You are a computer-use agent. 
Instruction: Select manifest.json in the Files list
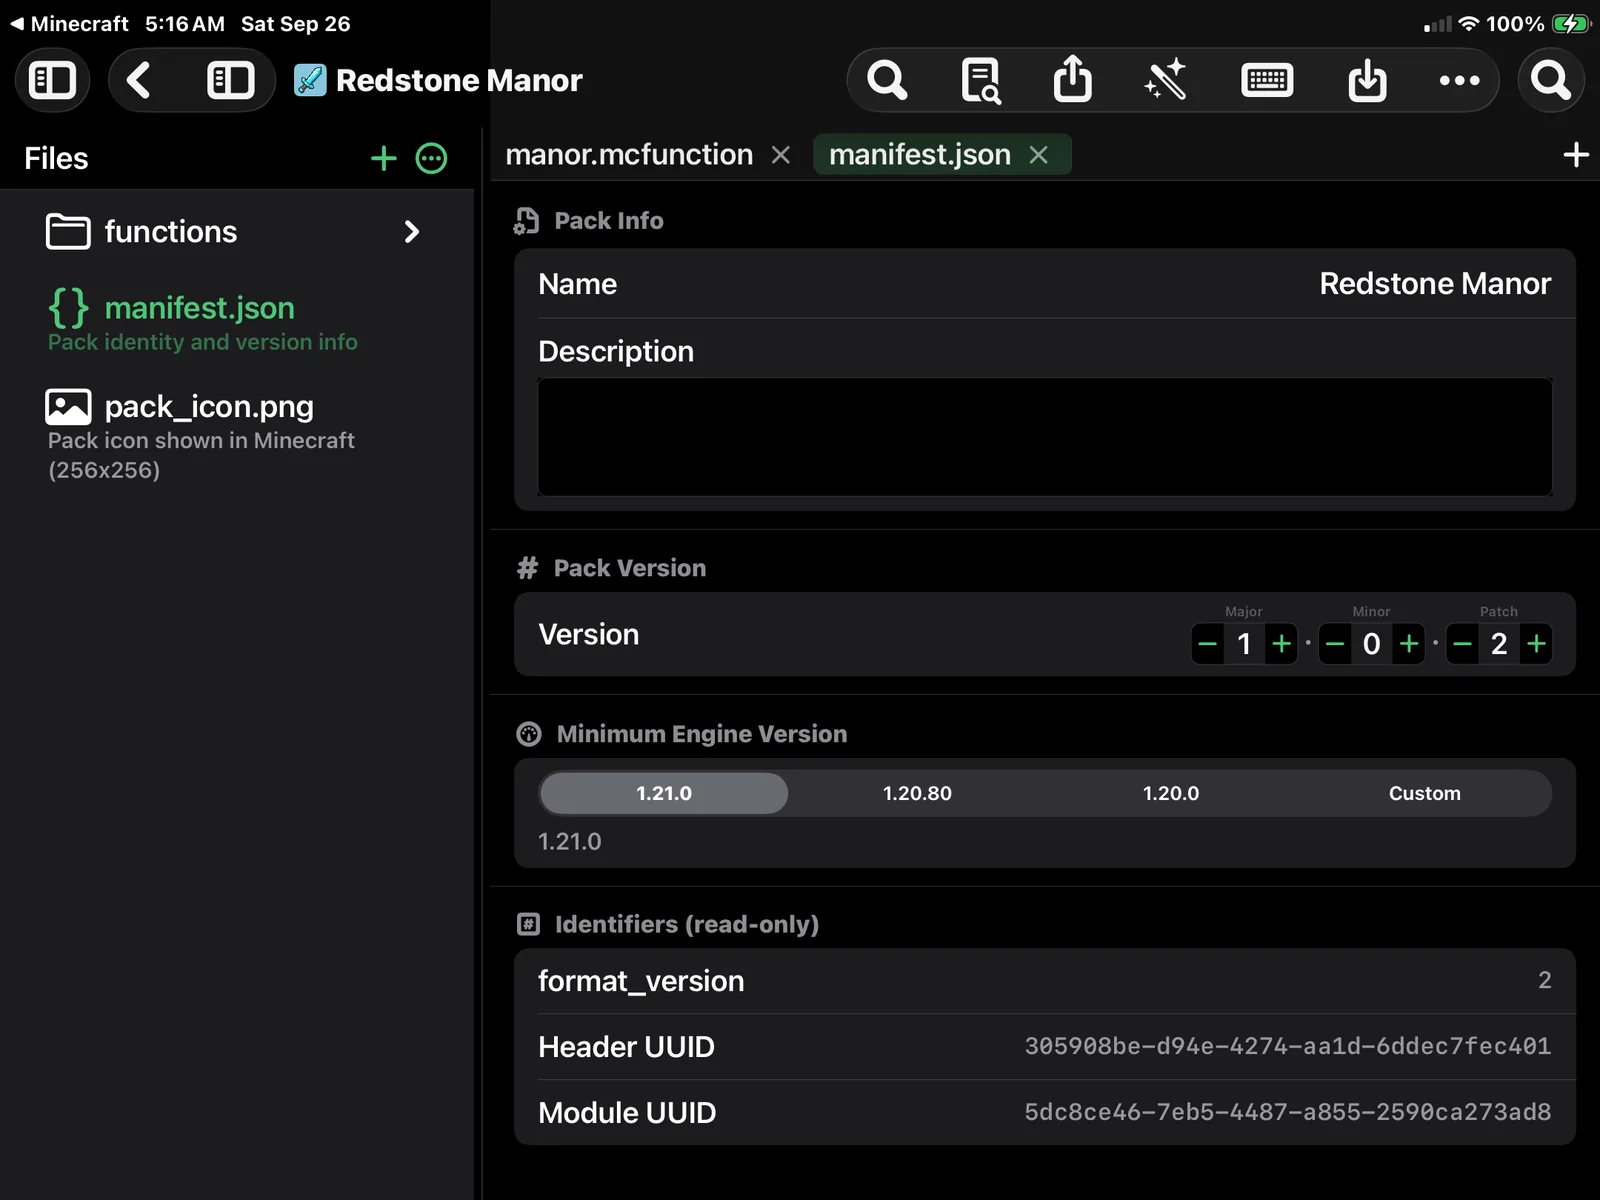point(236,321)
